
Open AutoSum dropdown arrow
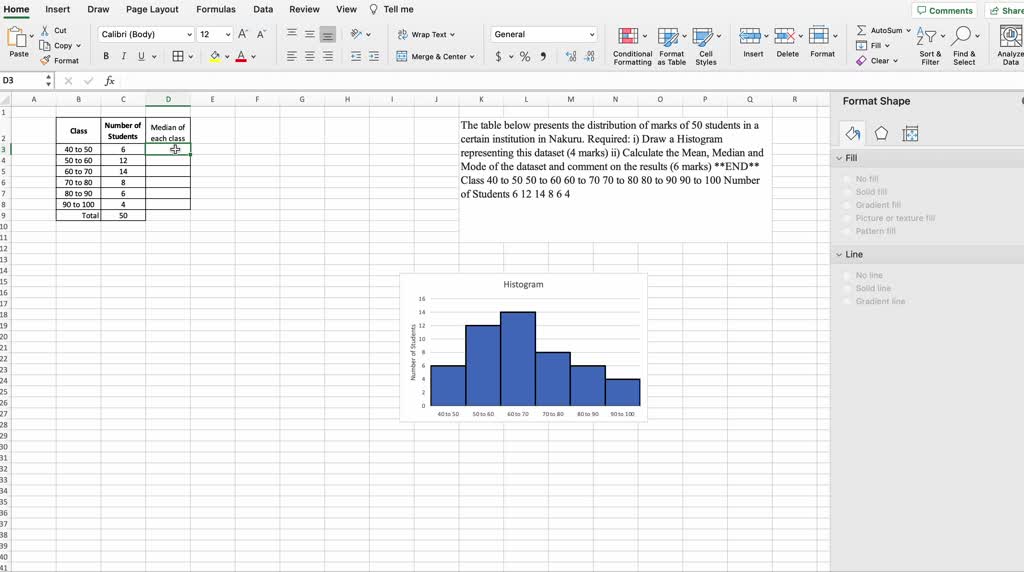[908, 30]
